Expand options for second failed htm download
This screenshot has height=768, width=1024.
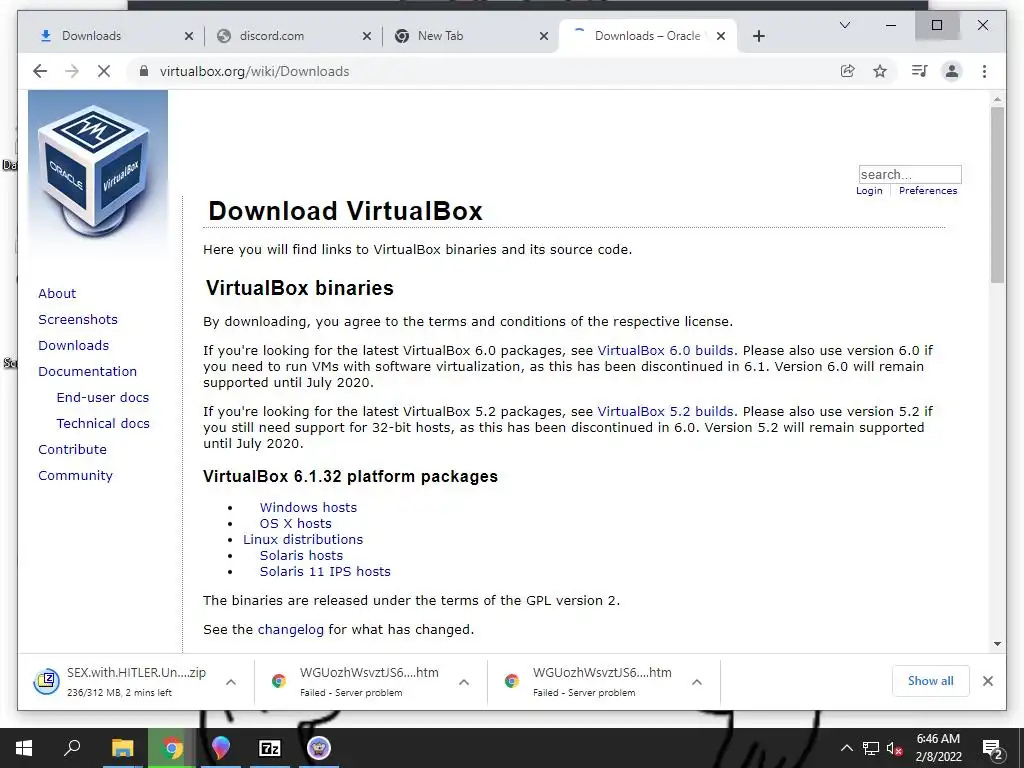tap(697, 682)
